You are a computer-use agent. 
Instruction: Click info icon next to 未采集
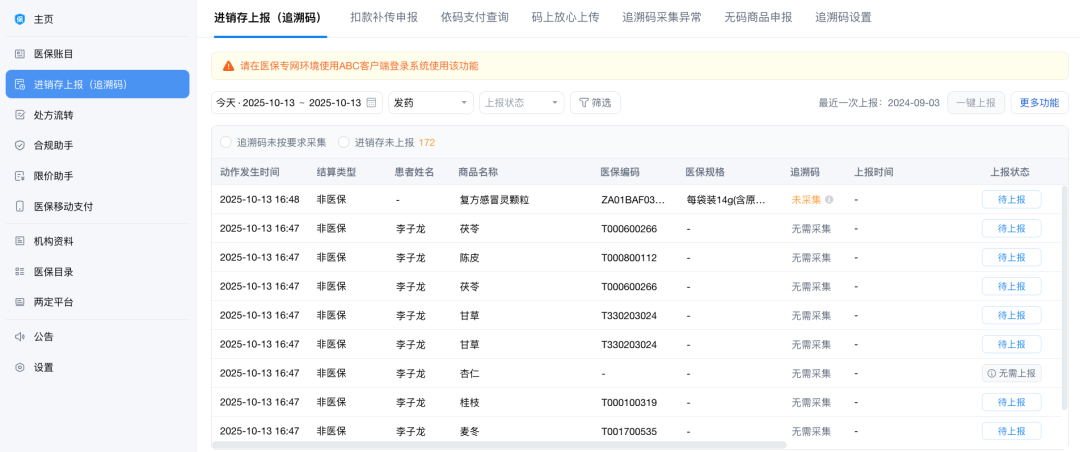(x=829, y=200)
